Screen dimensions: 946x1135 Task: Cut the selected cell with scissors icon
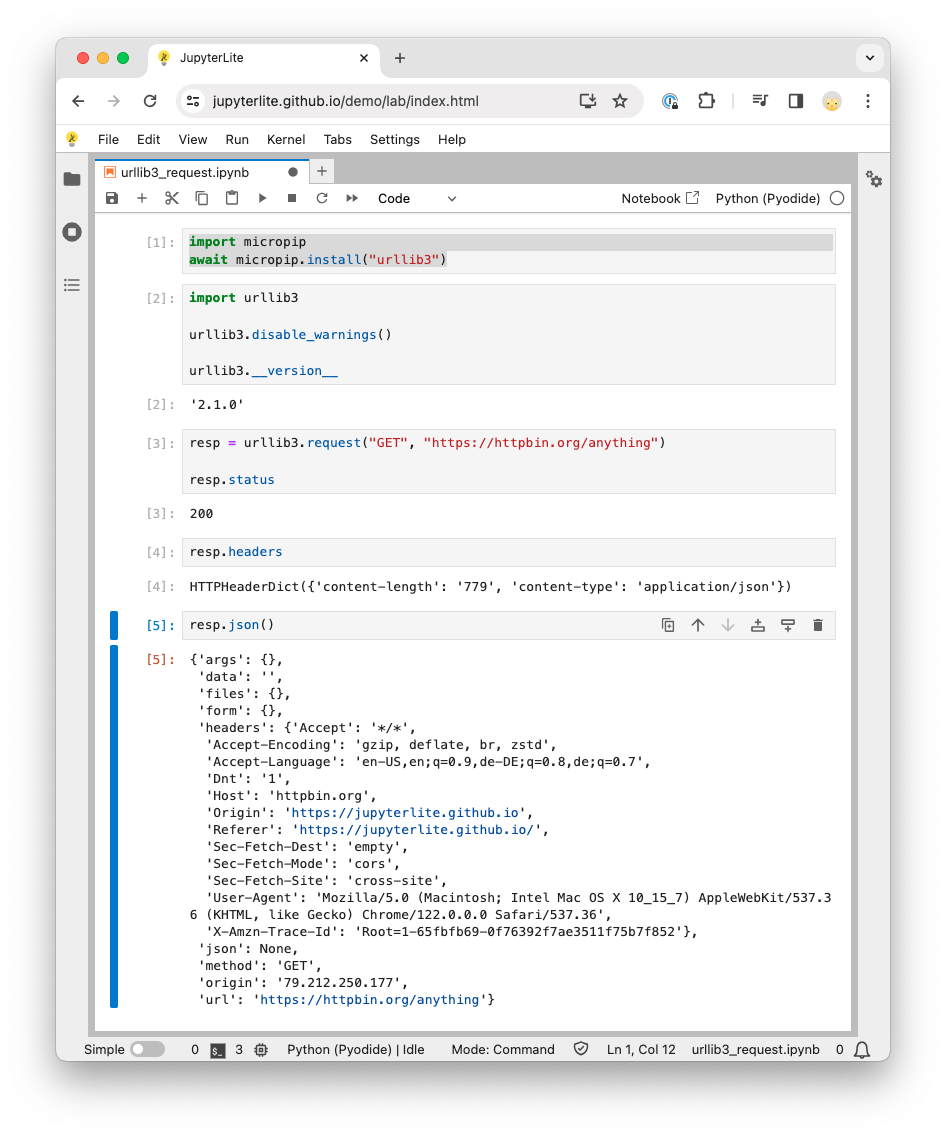click(x=172, y=198)
